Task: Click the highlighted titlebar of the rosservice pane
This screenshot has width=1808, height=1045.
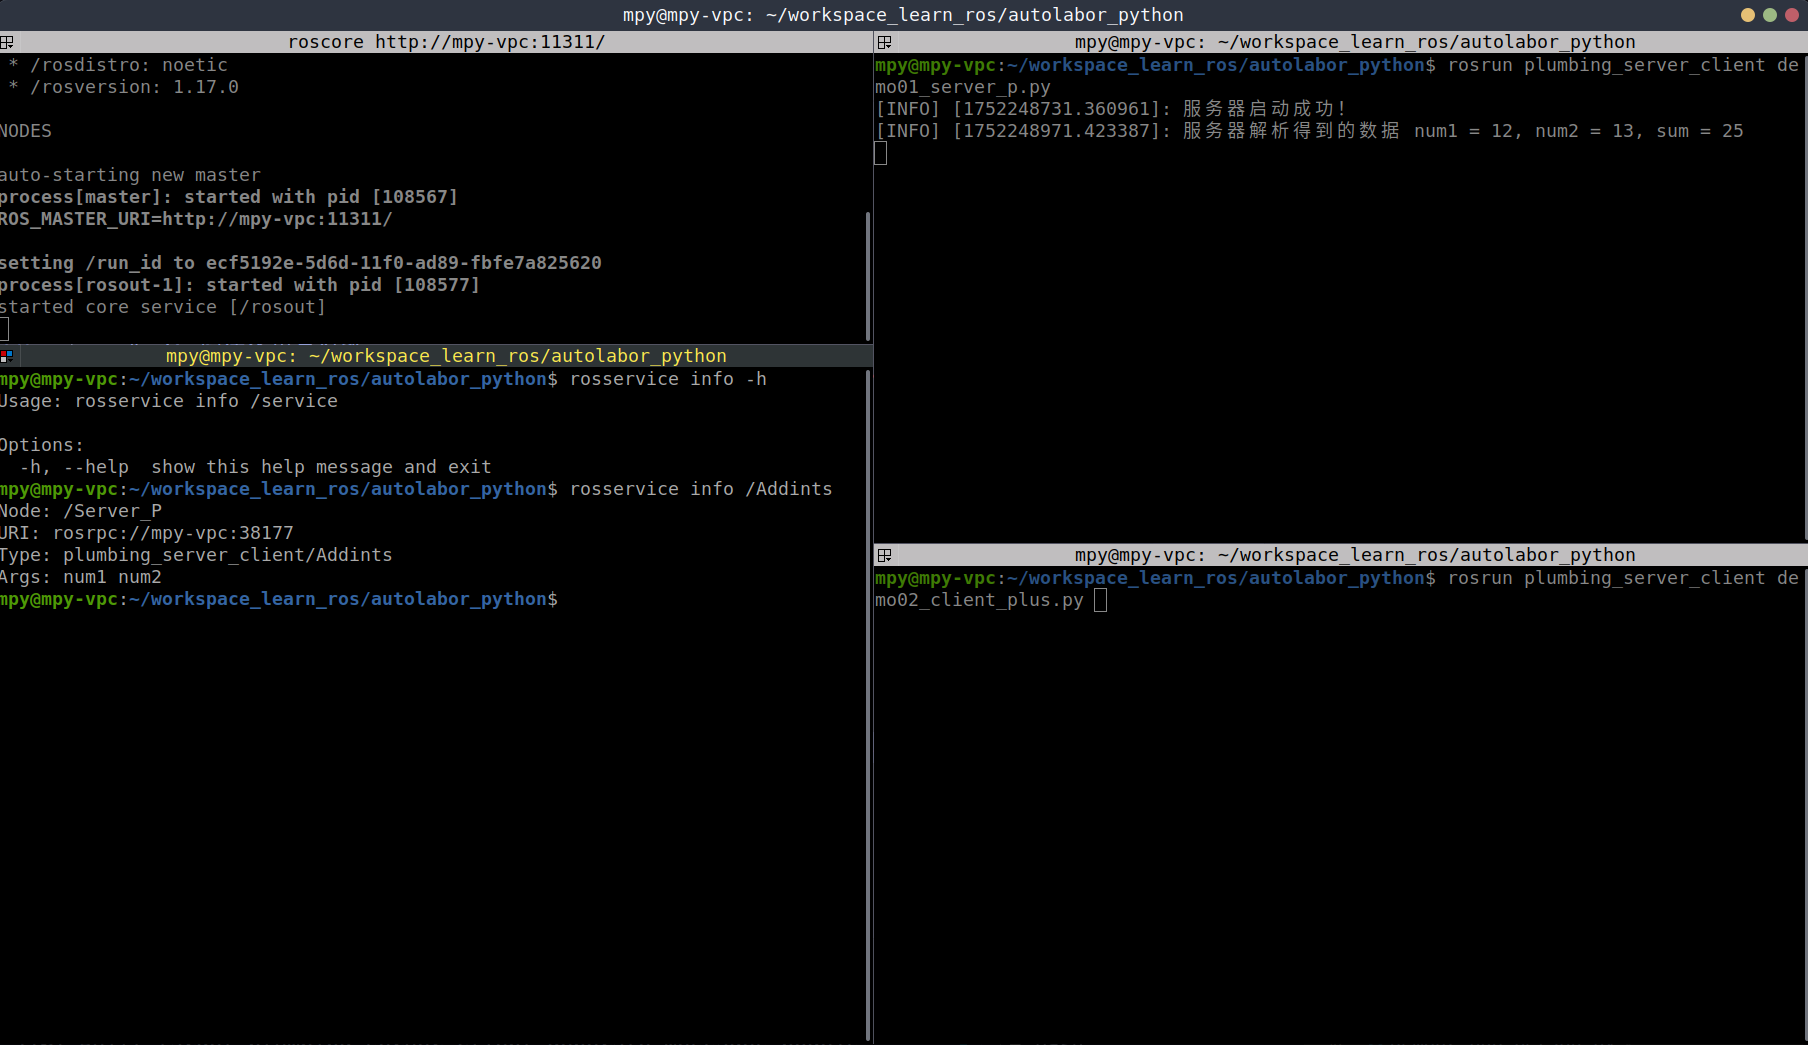Action: 446,356
